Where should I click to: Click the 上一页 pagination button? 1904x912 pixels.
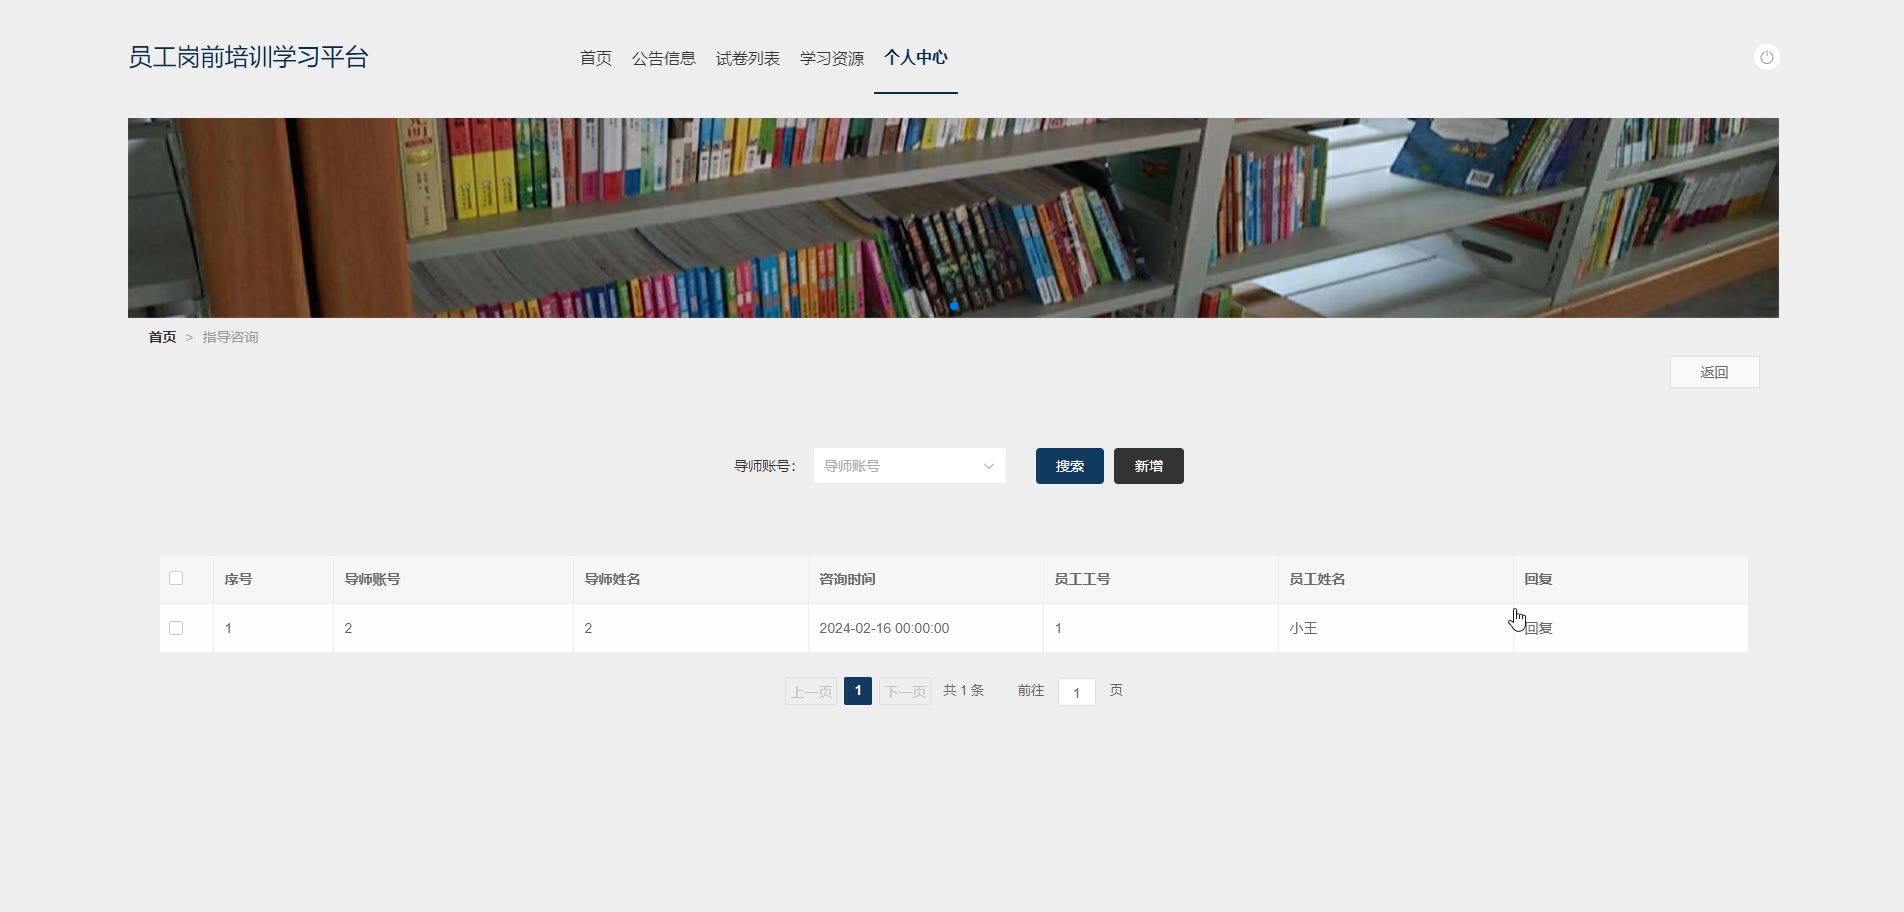pos(811,691)
